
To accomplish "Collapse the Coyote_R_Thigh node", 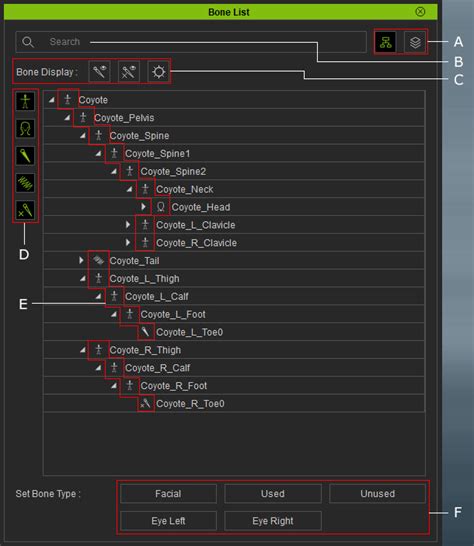I will pyautogui.click(x=83, y=350).
